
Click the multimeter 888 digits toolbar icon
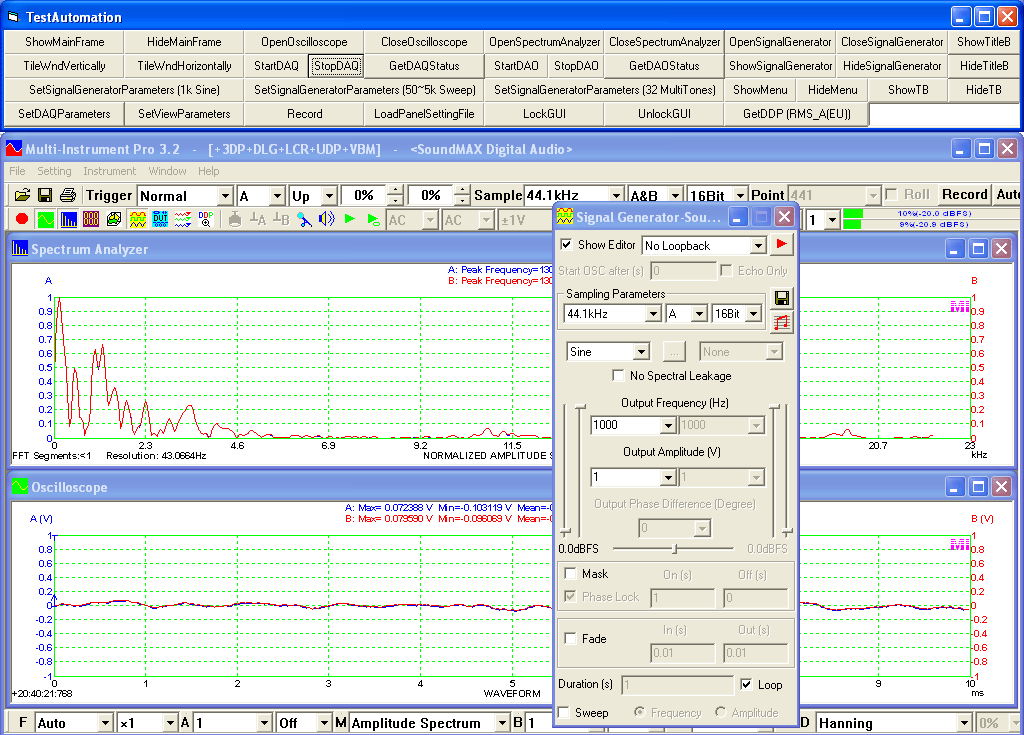coord(91,219)
